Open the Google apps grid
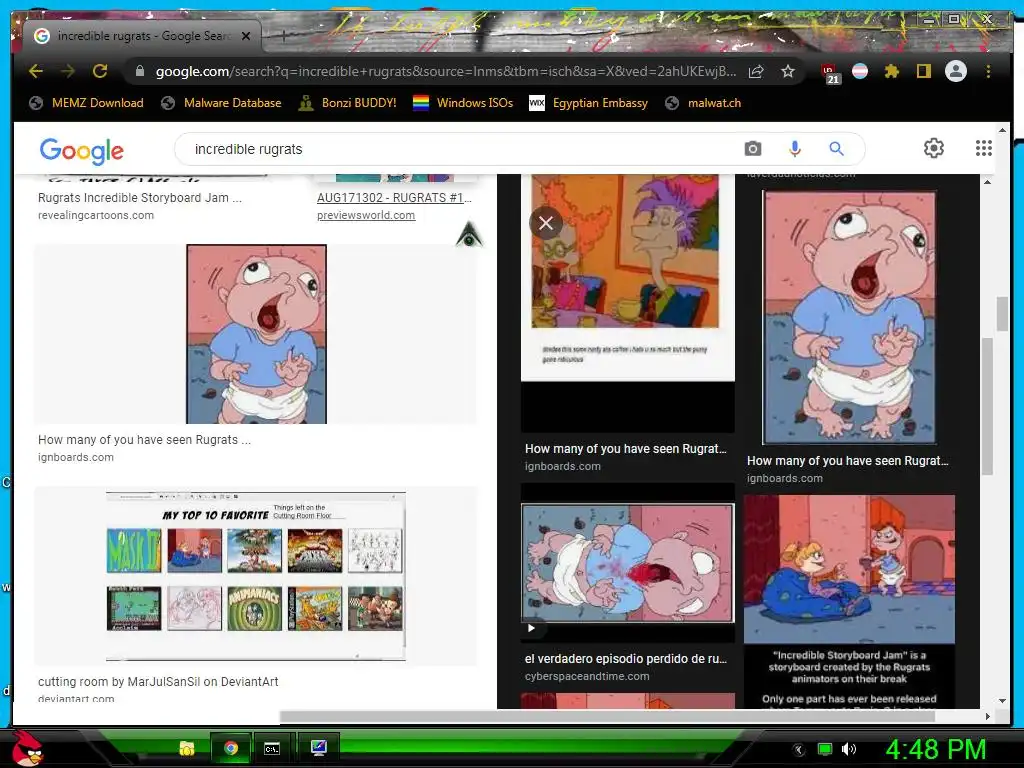 pyautogui.click(x=984, y=148)
